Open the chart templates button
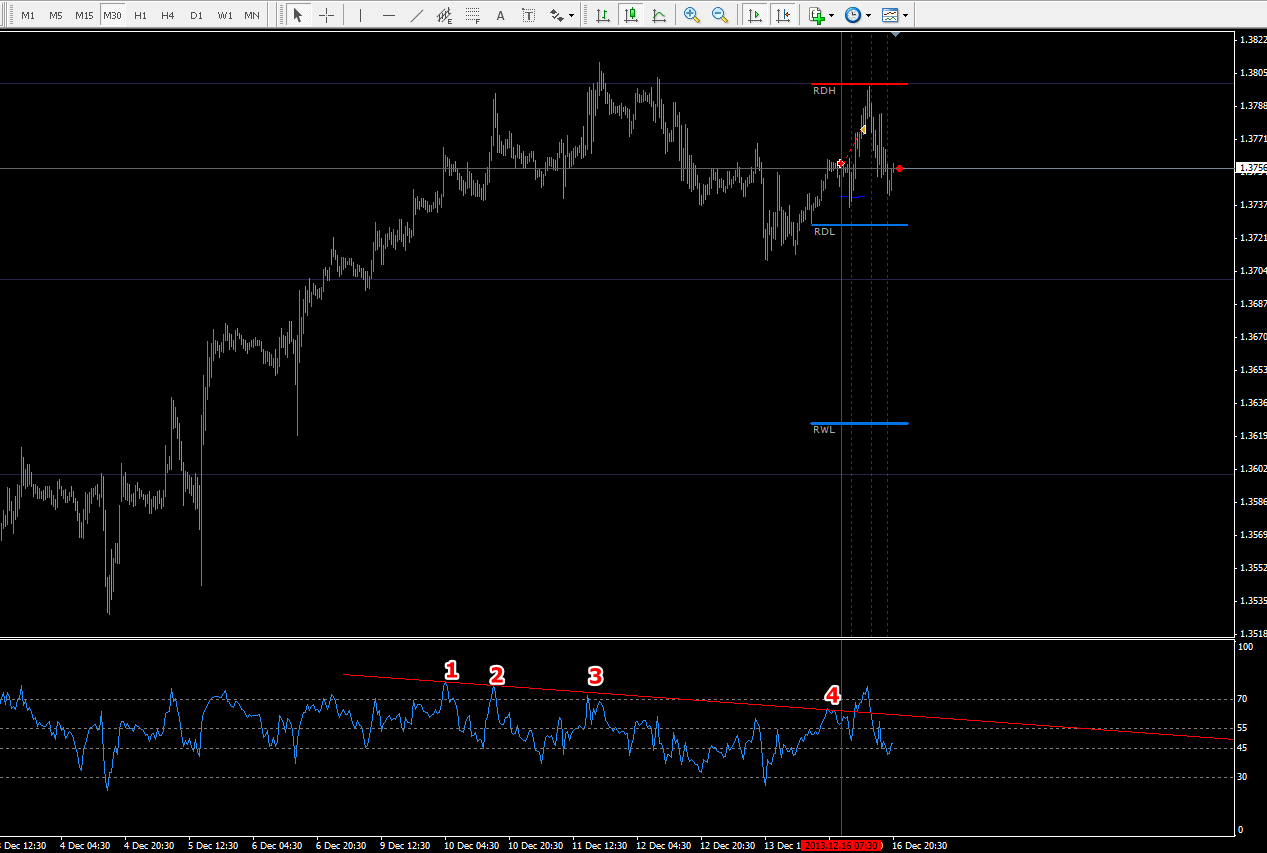 pyautogui.click(x=890, y=15)
